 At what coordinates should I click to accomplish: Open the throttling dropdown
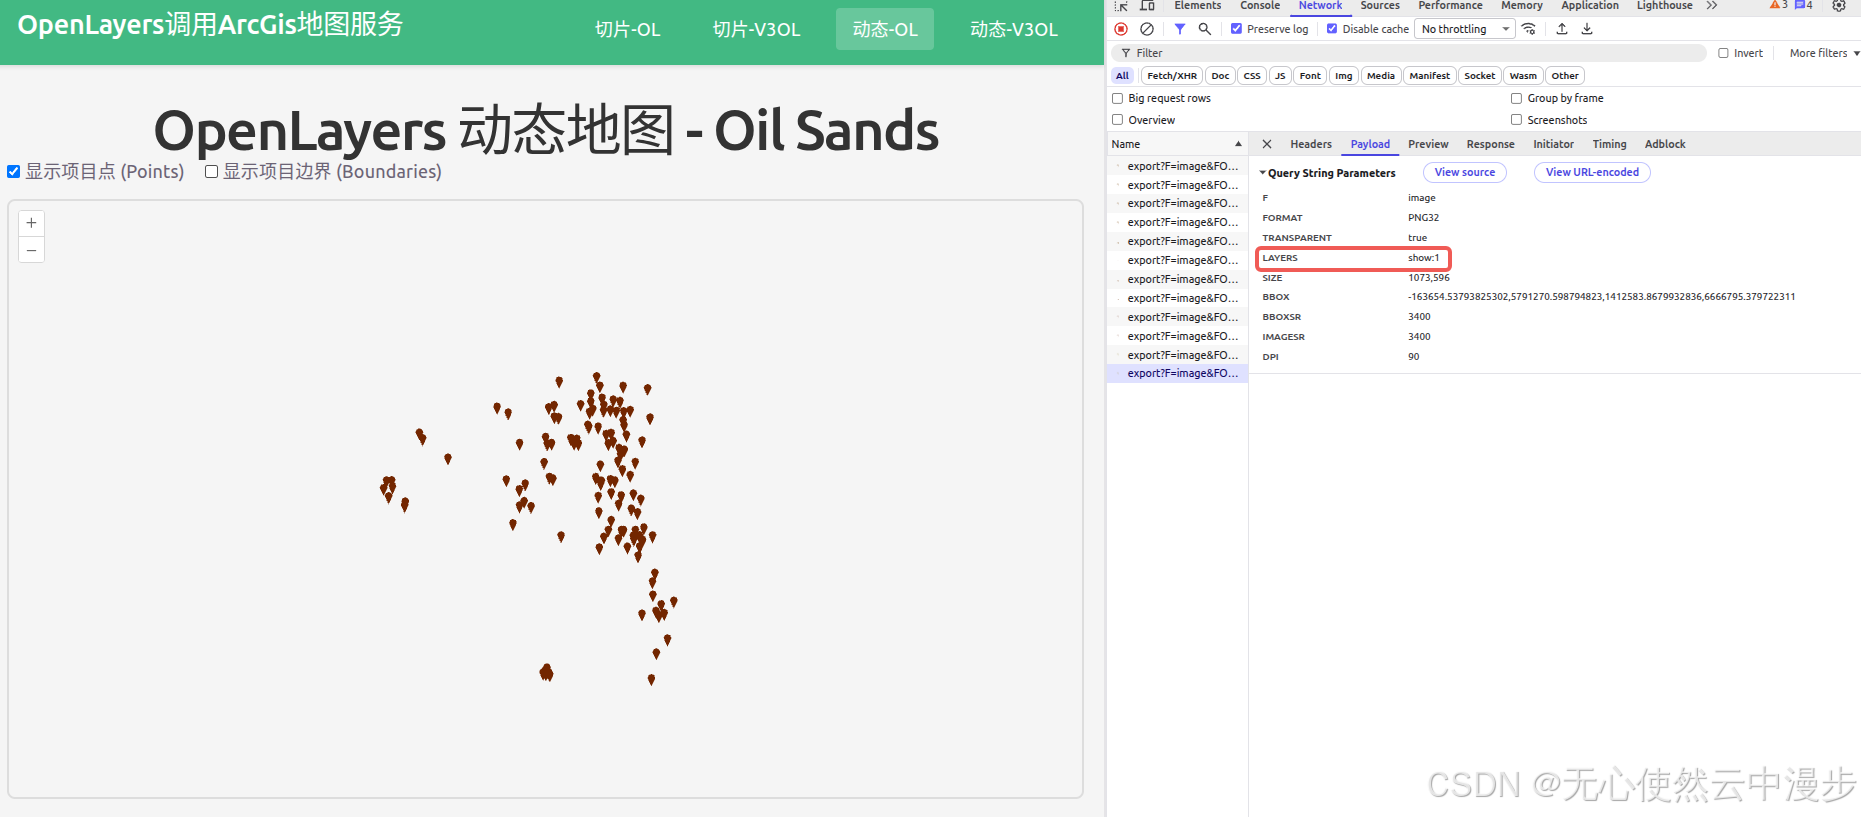click(1465, 29)
